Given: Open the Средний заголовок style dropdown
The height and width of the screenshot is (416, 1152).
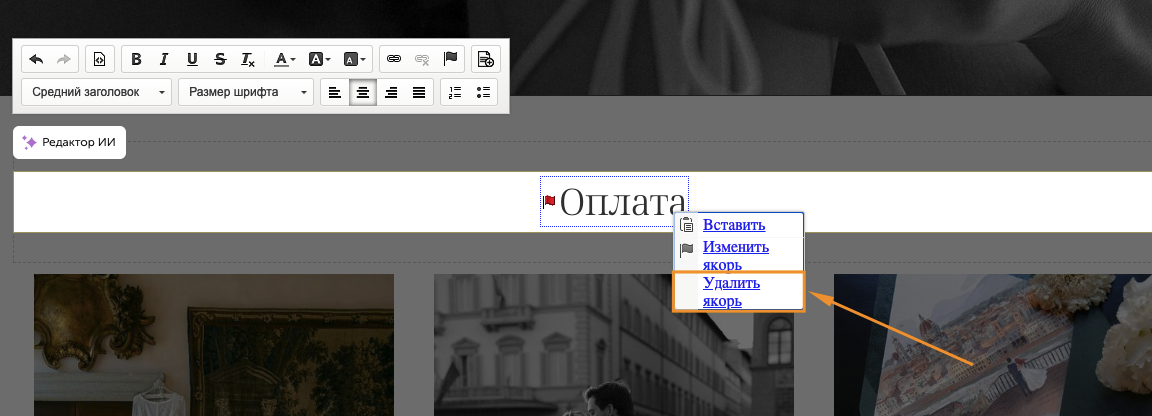Looking at the screenshot, I should [x=97, y=93].
